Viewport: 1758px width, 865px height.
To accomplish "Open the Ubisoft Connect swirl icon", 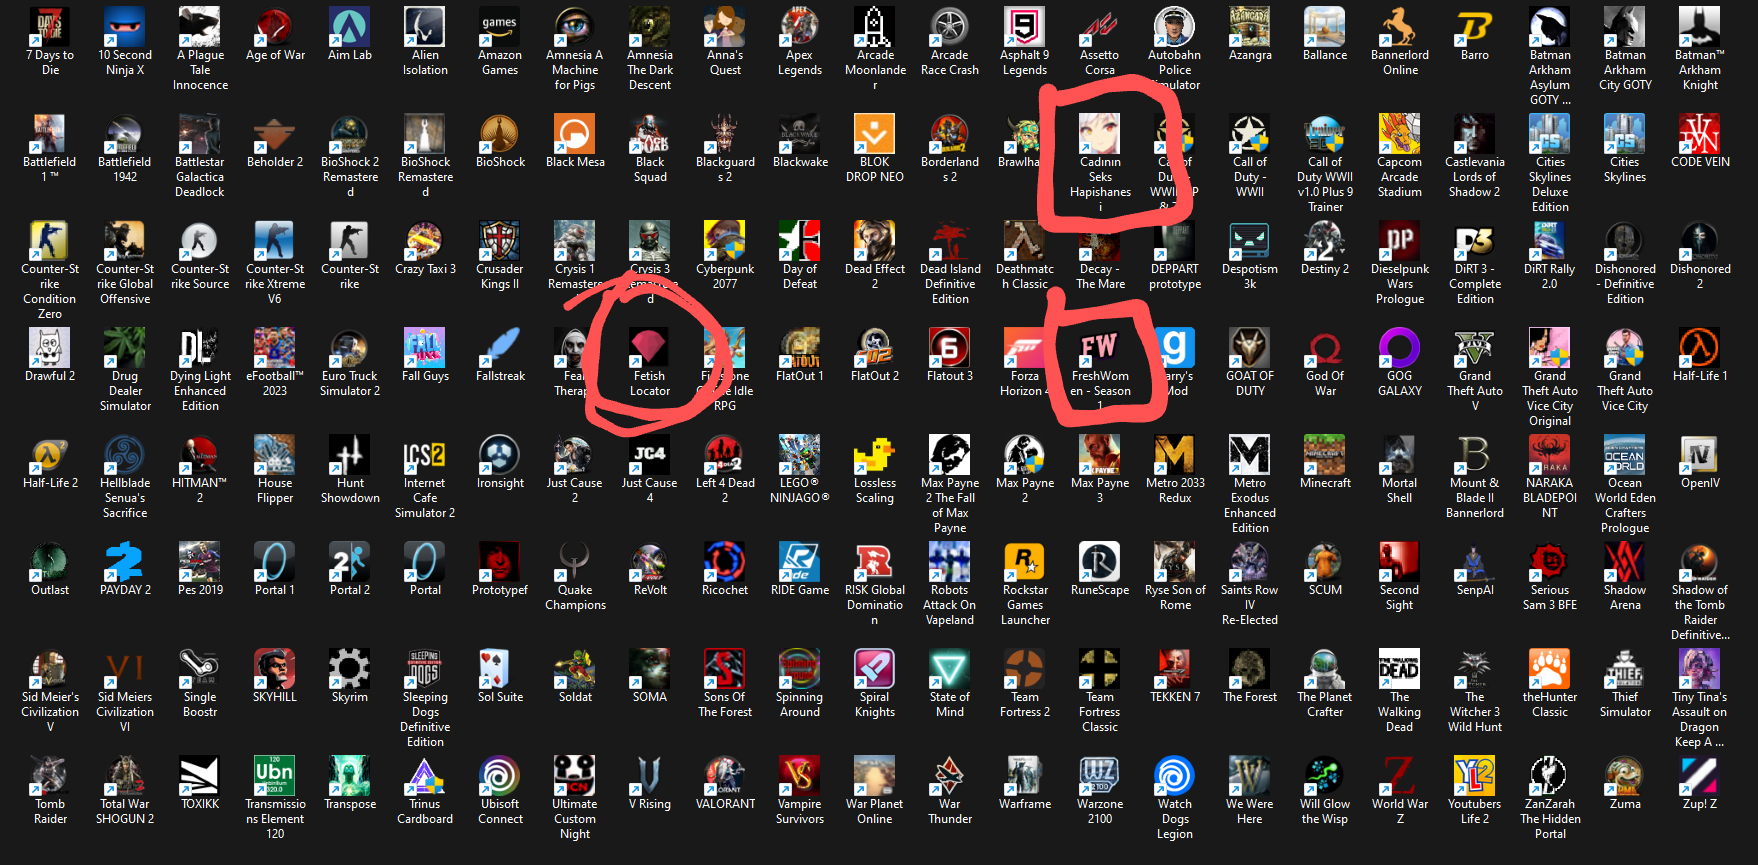I will 500,775.
